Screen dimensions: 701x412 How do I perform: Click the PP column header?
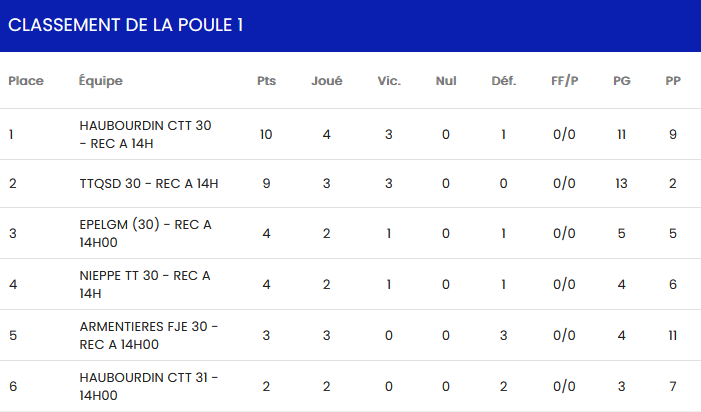(x=673, y=81)
